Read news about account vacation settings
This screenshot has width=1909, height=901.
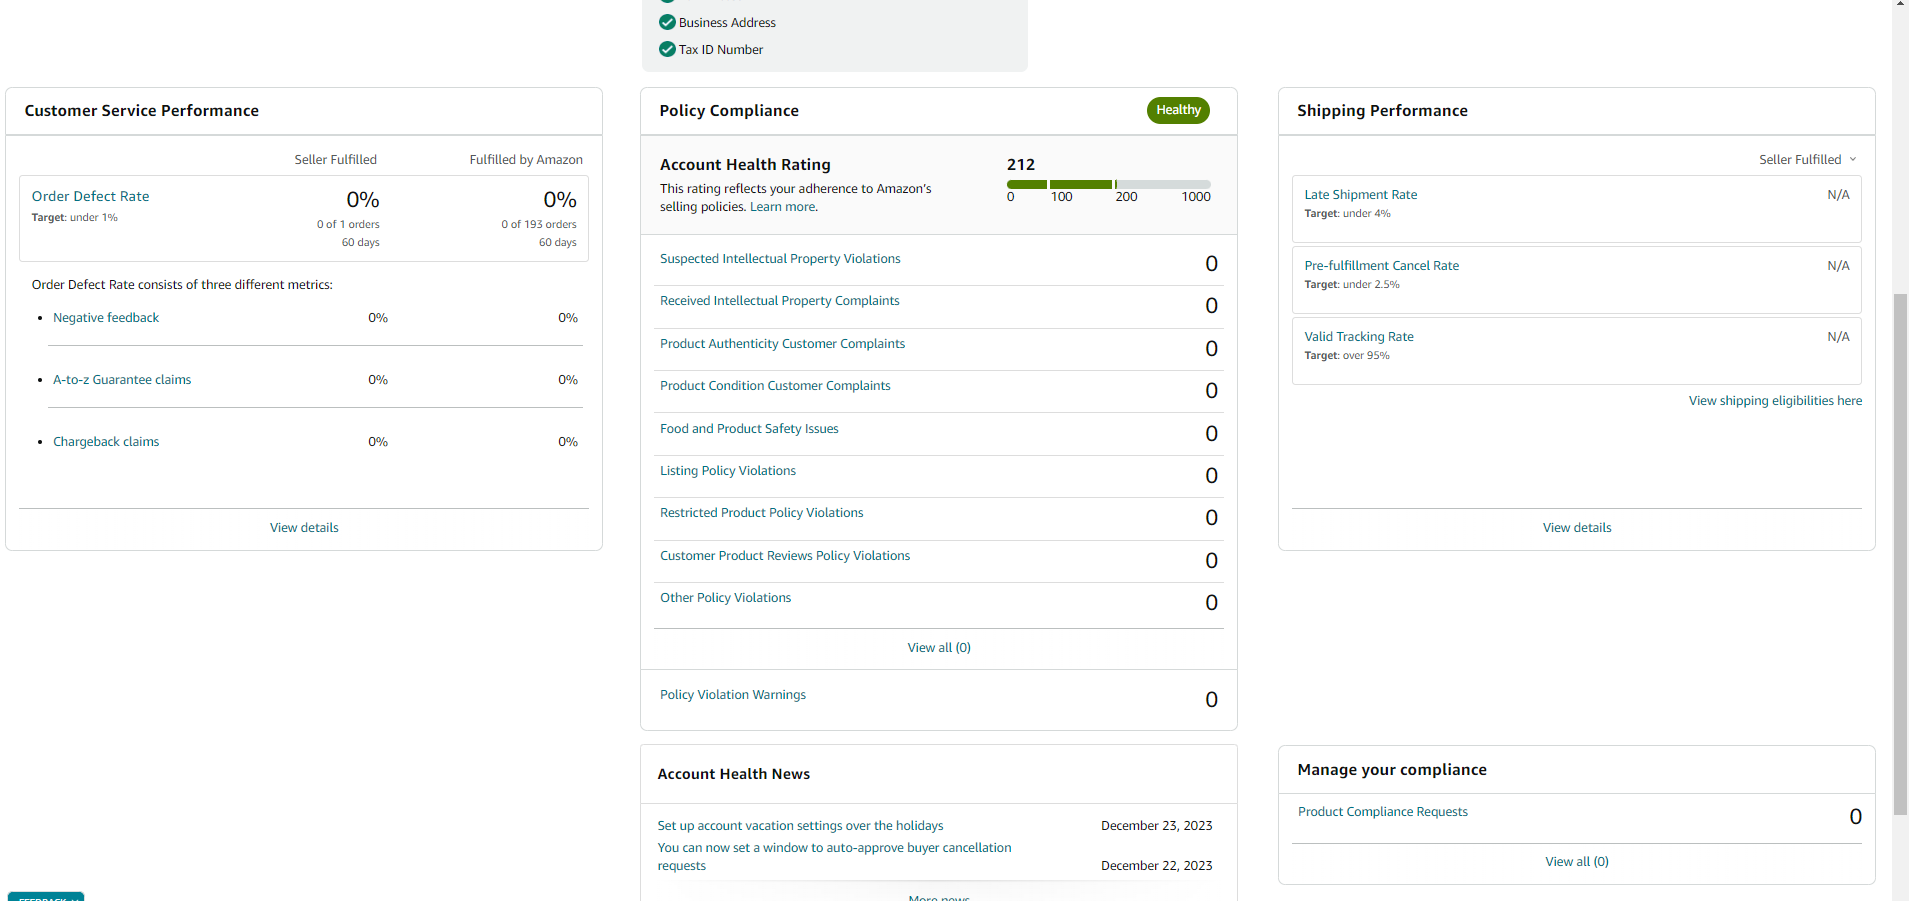pos(800,826)
